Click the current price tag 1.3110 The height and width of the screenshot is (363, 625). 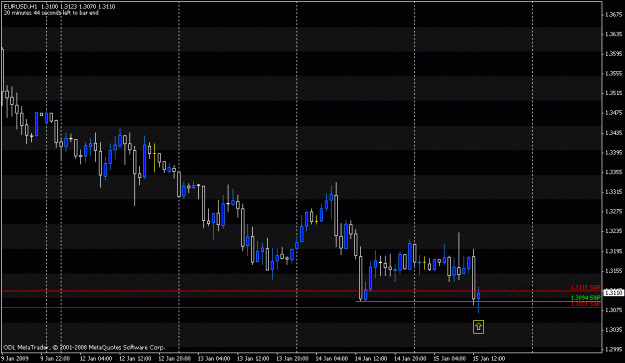[613, 293]
